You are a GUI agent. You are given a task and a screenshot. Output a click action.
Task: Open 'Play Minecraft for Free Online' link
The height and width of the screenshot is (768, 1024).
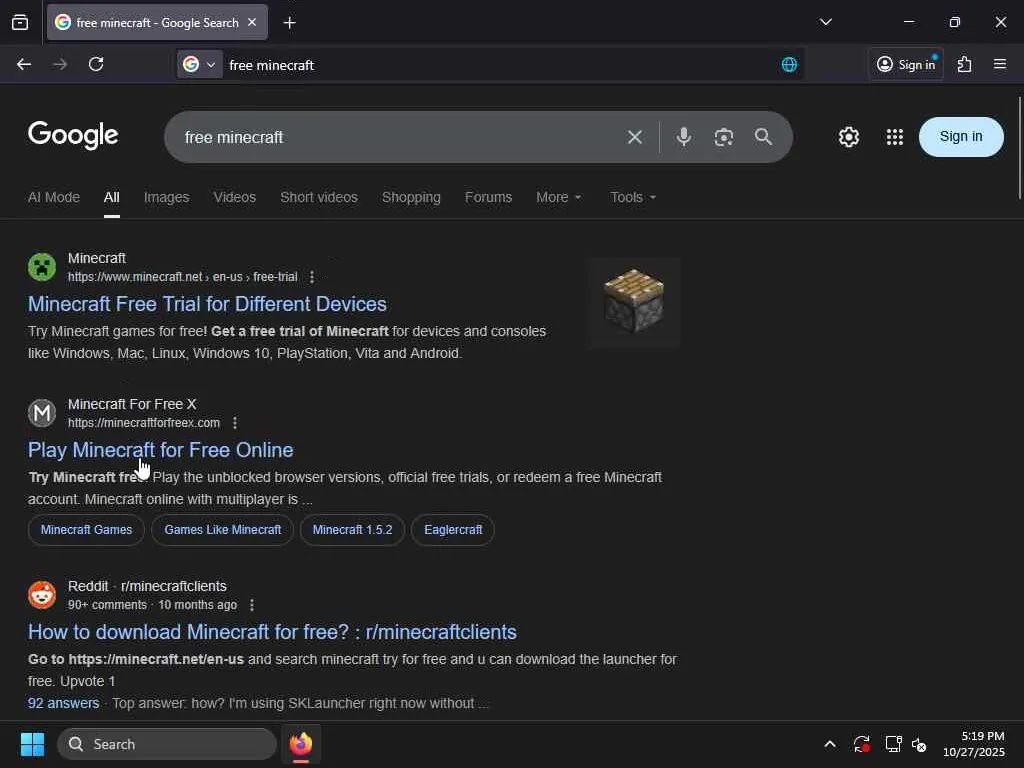161,450
